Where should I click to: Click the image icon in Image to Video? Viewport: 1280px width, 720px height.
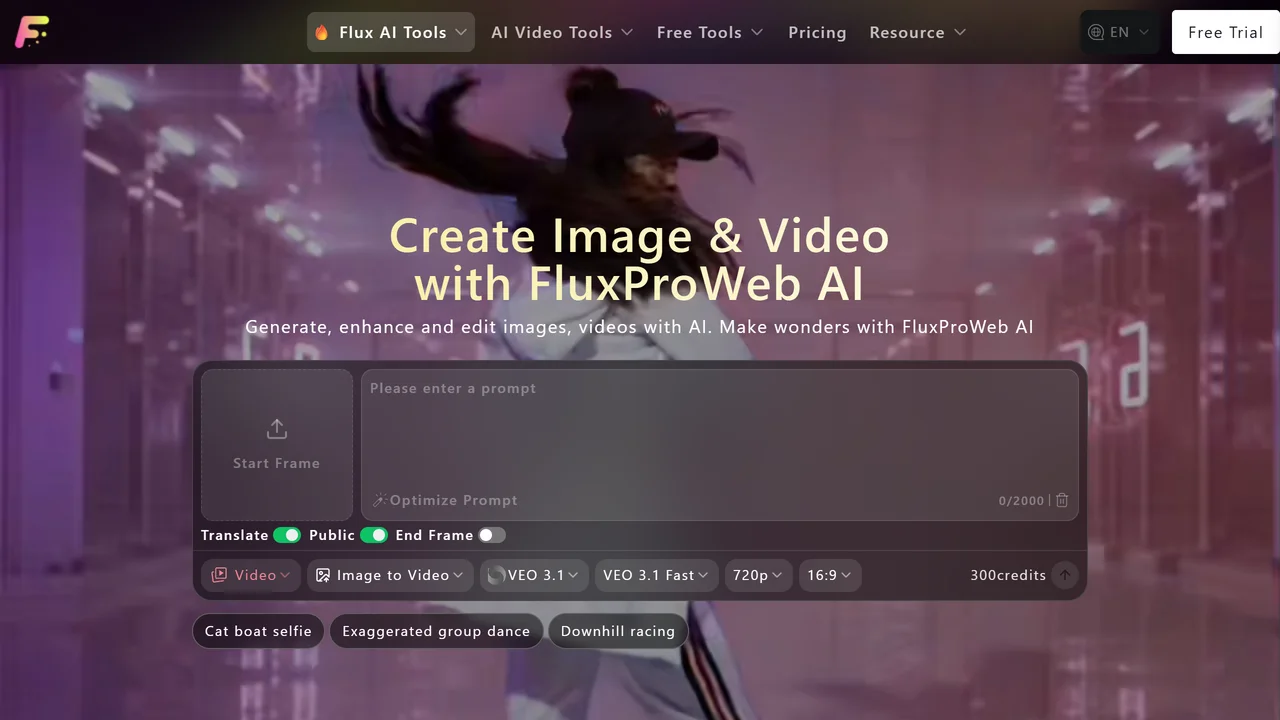tap(323, 575)
